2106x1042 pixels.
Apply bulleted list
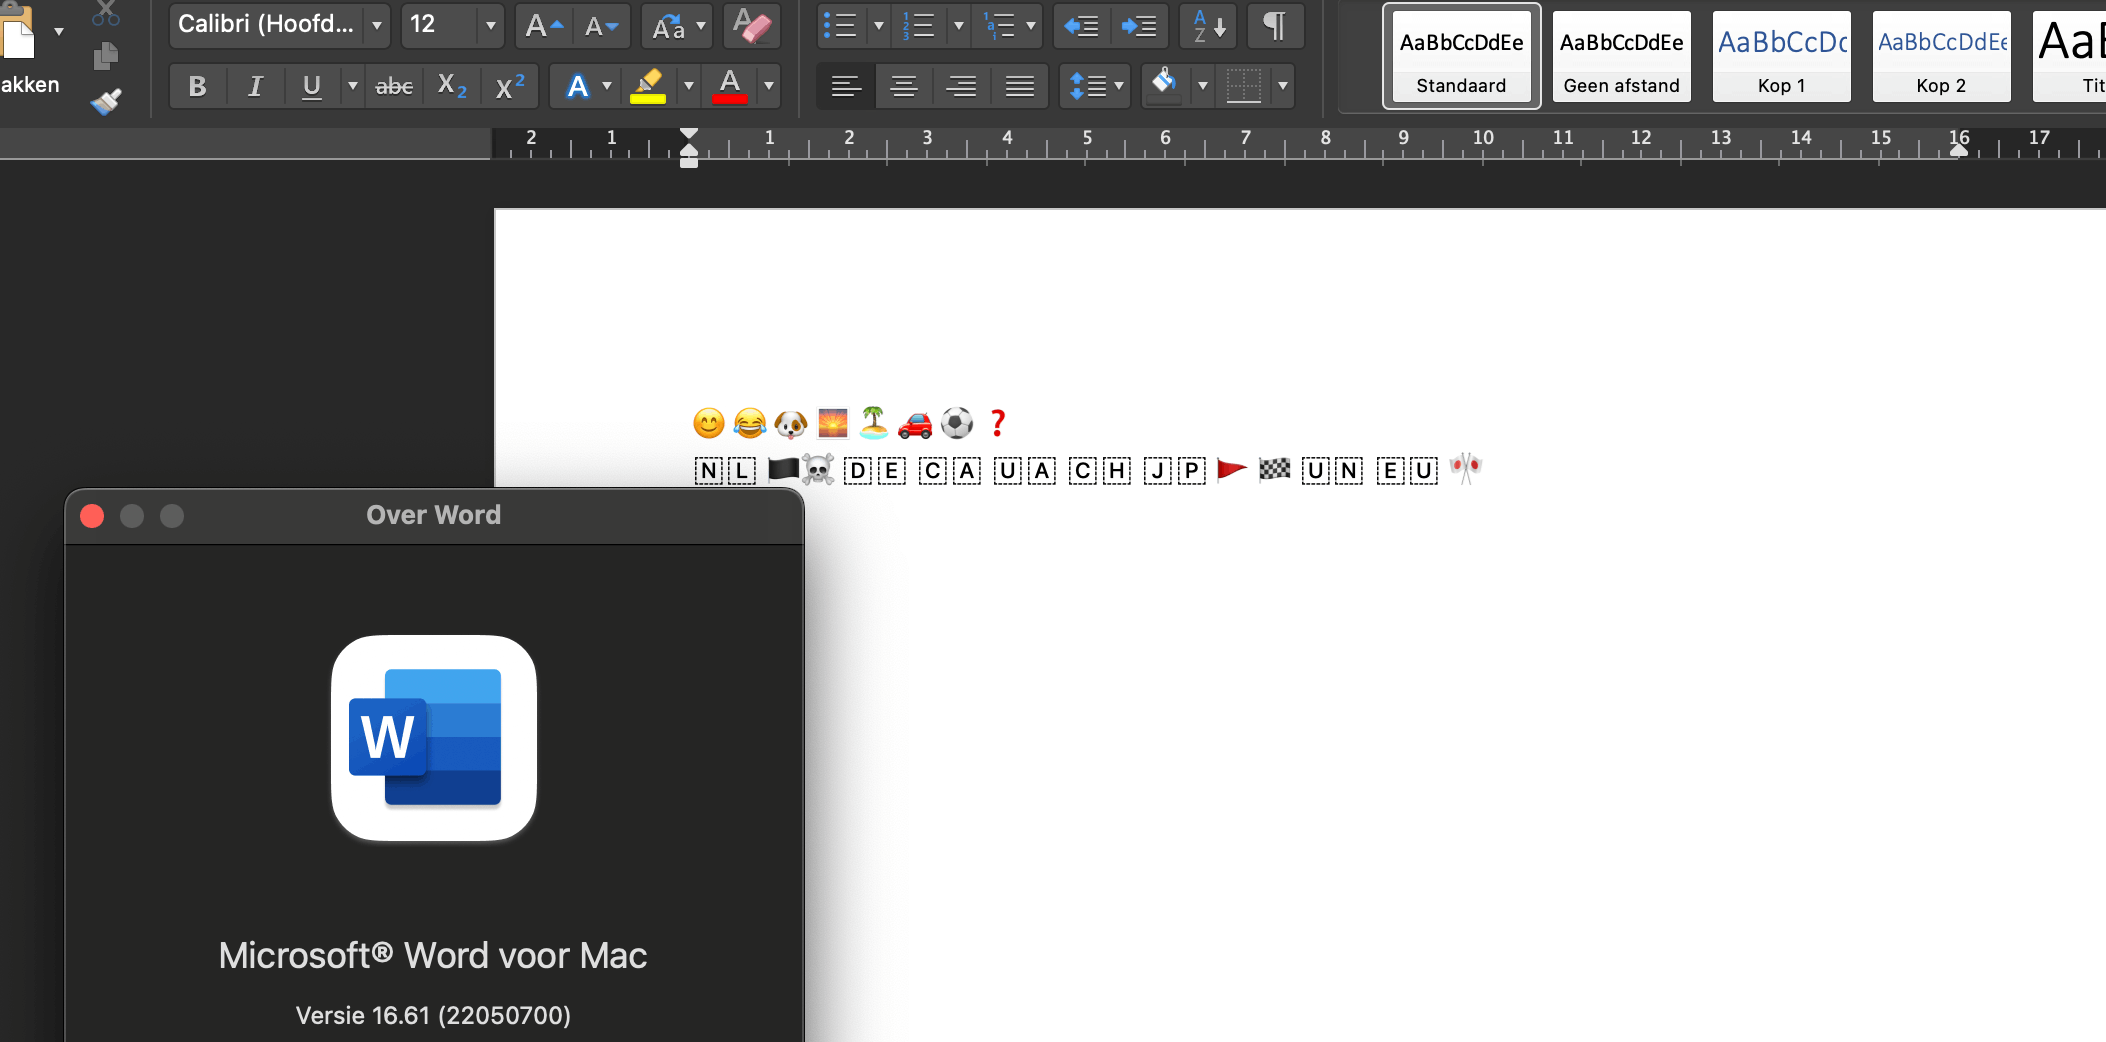(841, 25)
